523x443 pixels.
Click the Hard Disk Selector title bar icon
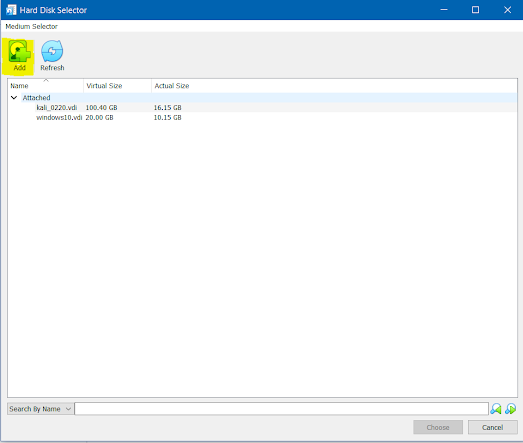tap(11, 10)
